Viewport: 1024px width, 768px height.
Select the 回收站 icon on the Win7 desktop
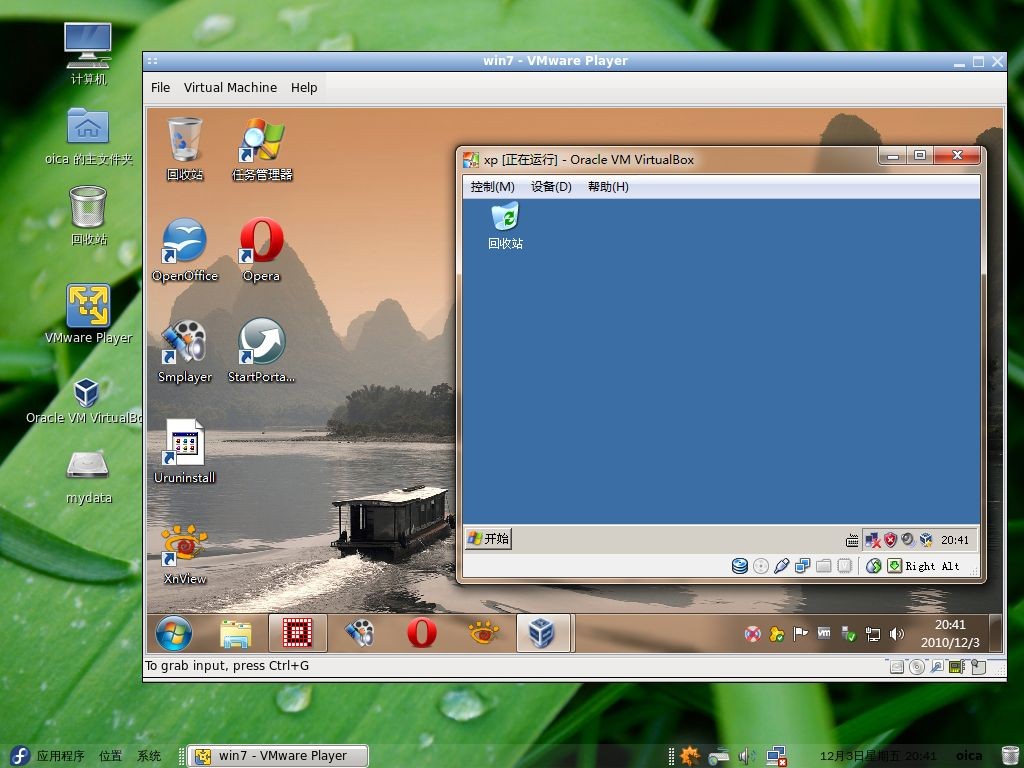click(185, 149)
